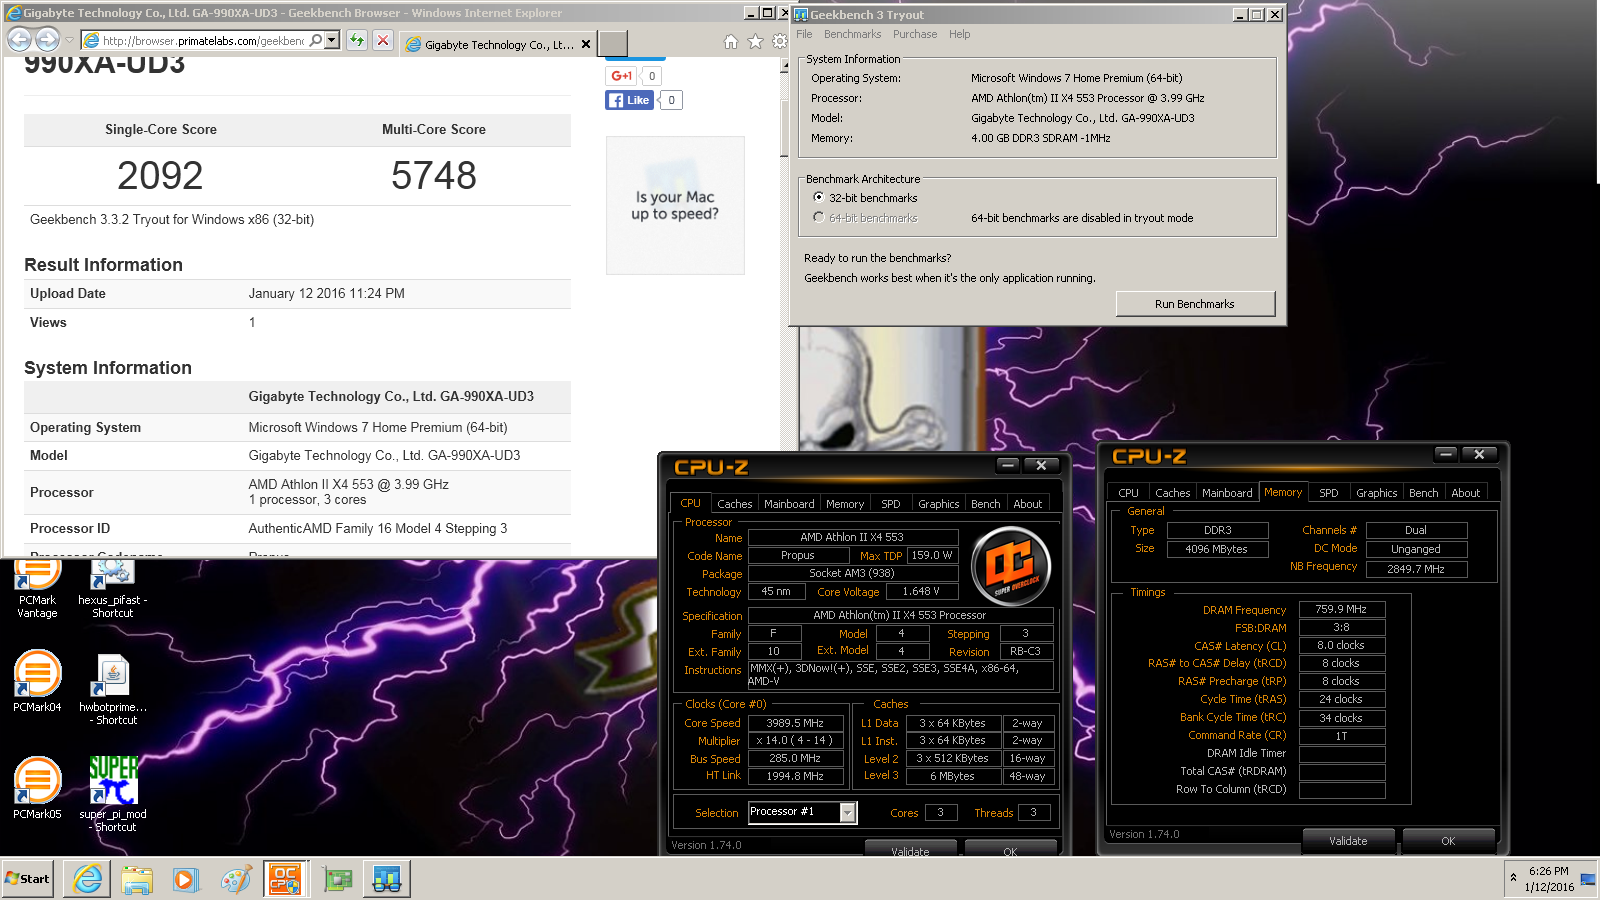Open Mainboard tab in right CPU-Z window
Image resolution: width=1600 pixels, height=900 pixels.
point(1227,493)
